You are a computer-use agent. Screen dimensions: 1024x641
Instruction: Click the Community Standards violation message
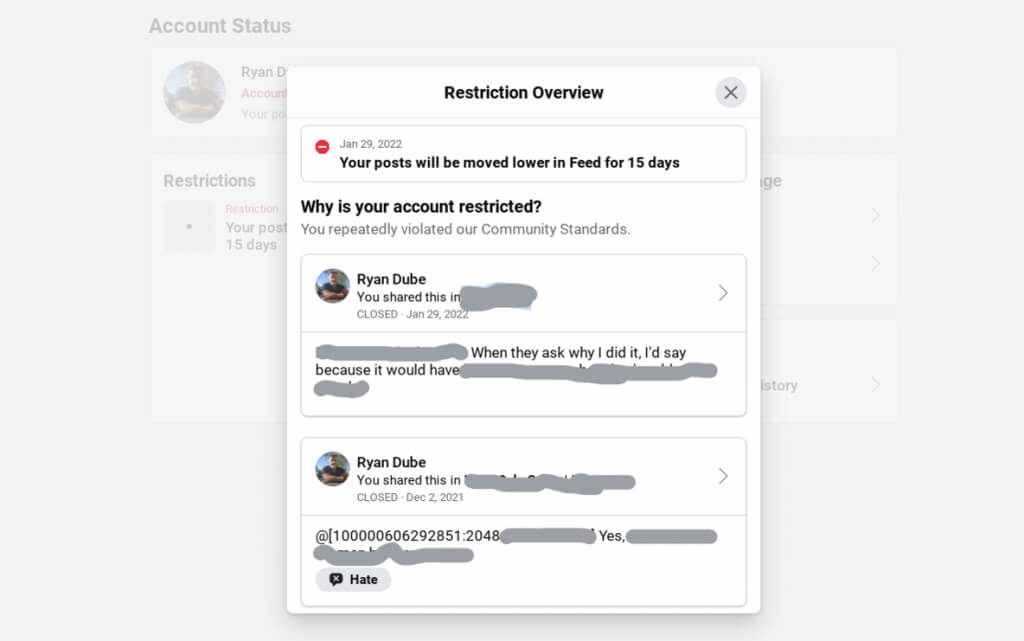point(465,229)
